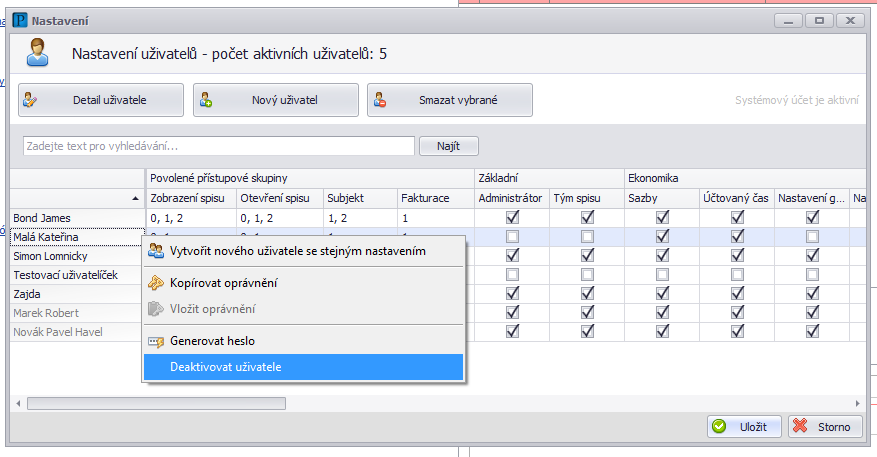Toggle Tým spisu checkbox for Malá Kateřina

click(587, 236)
